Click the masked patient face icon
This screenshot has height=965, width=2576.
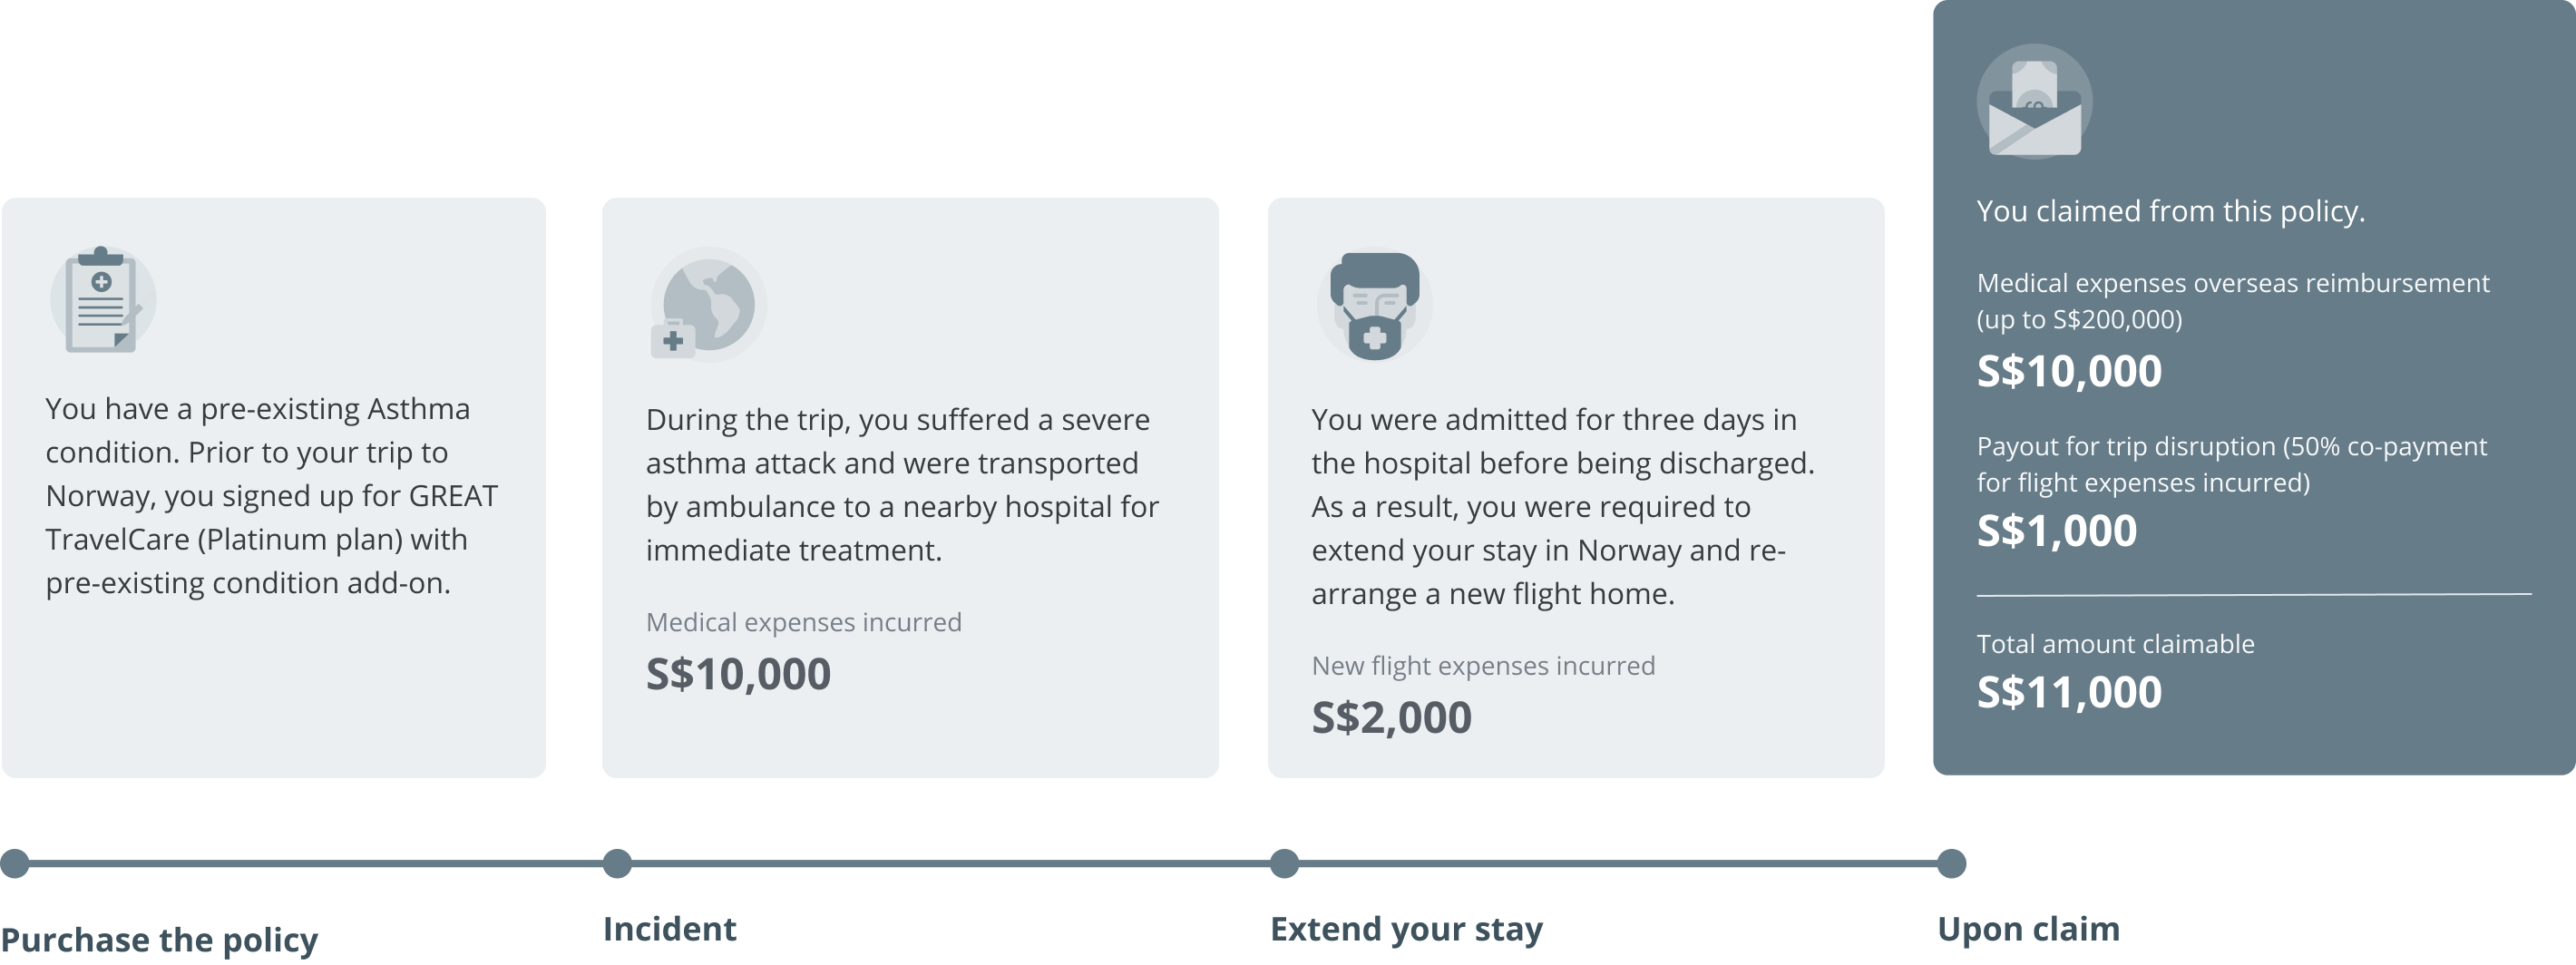click(x=1375, y=305)
